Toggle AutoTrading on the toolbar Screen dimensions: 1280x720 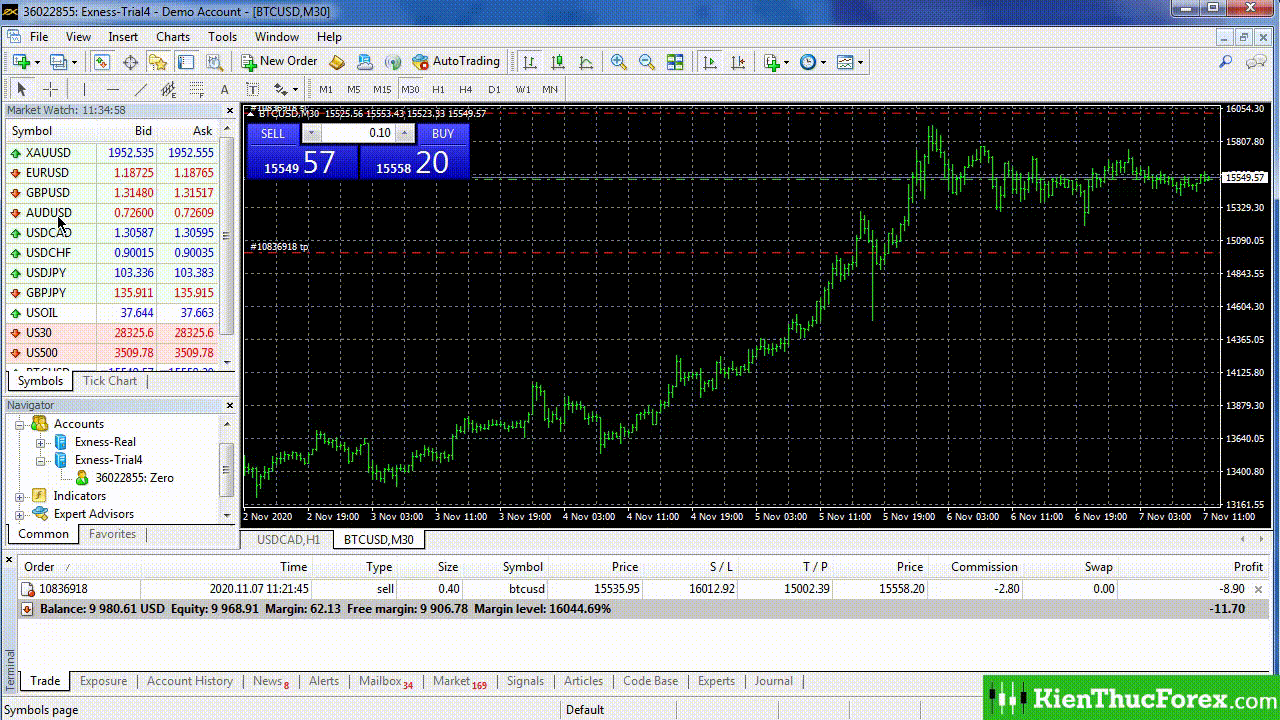(456, 62)
